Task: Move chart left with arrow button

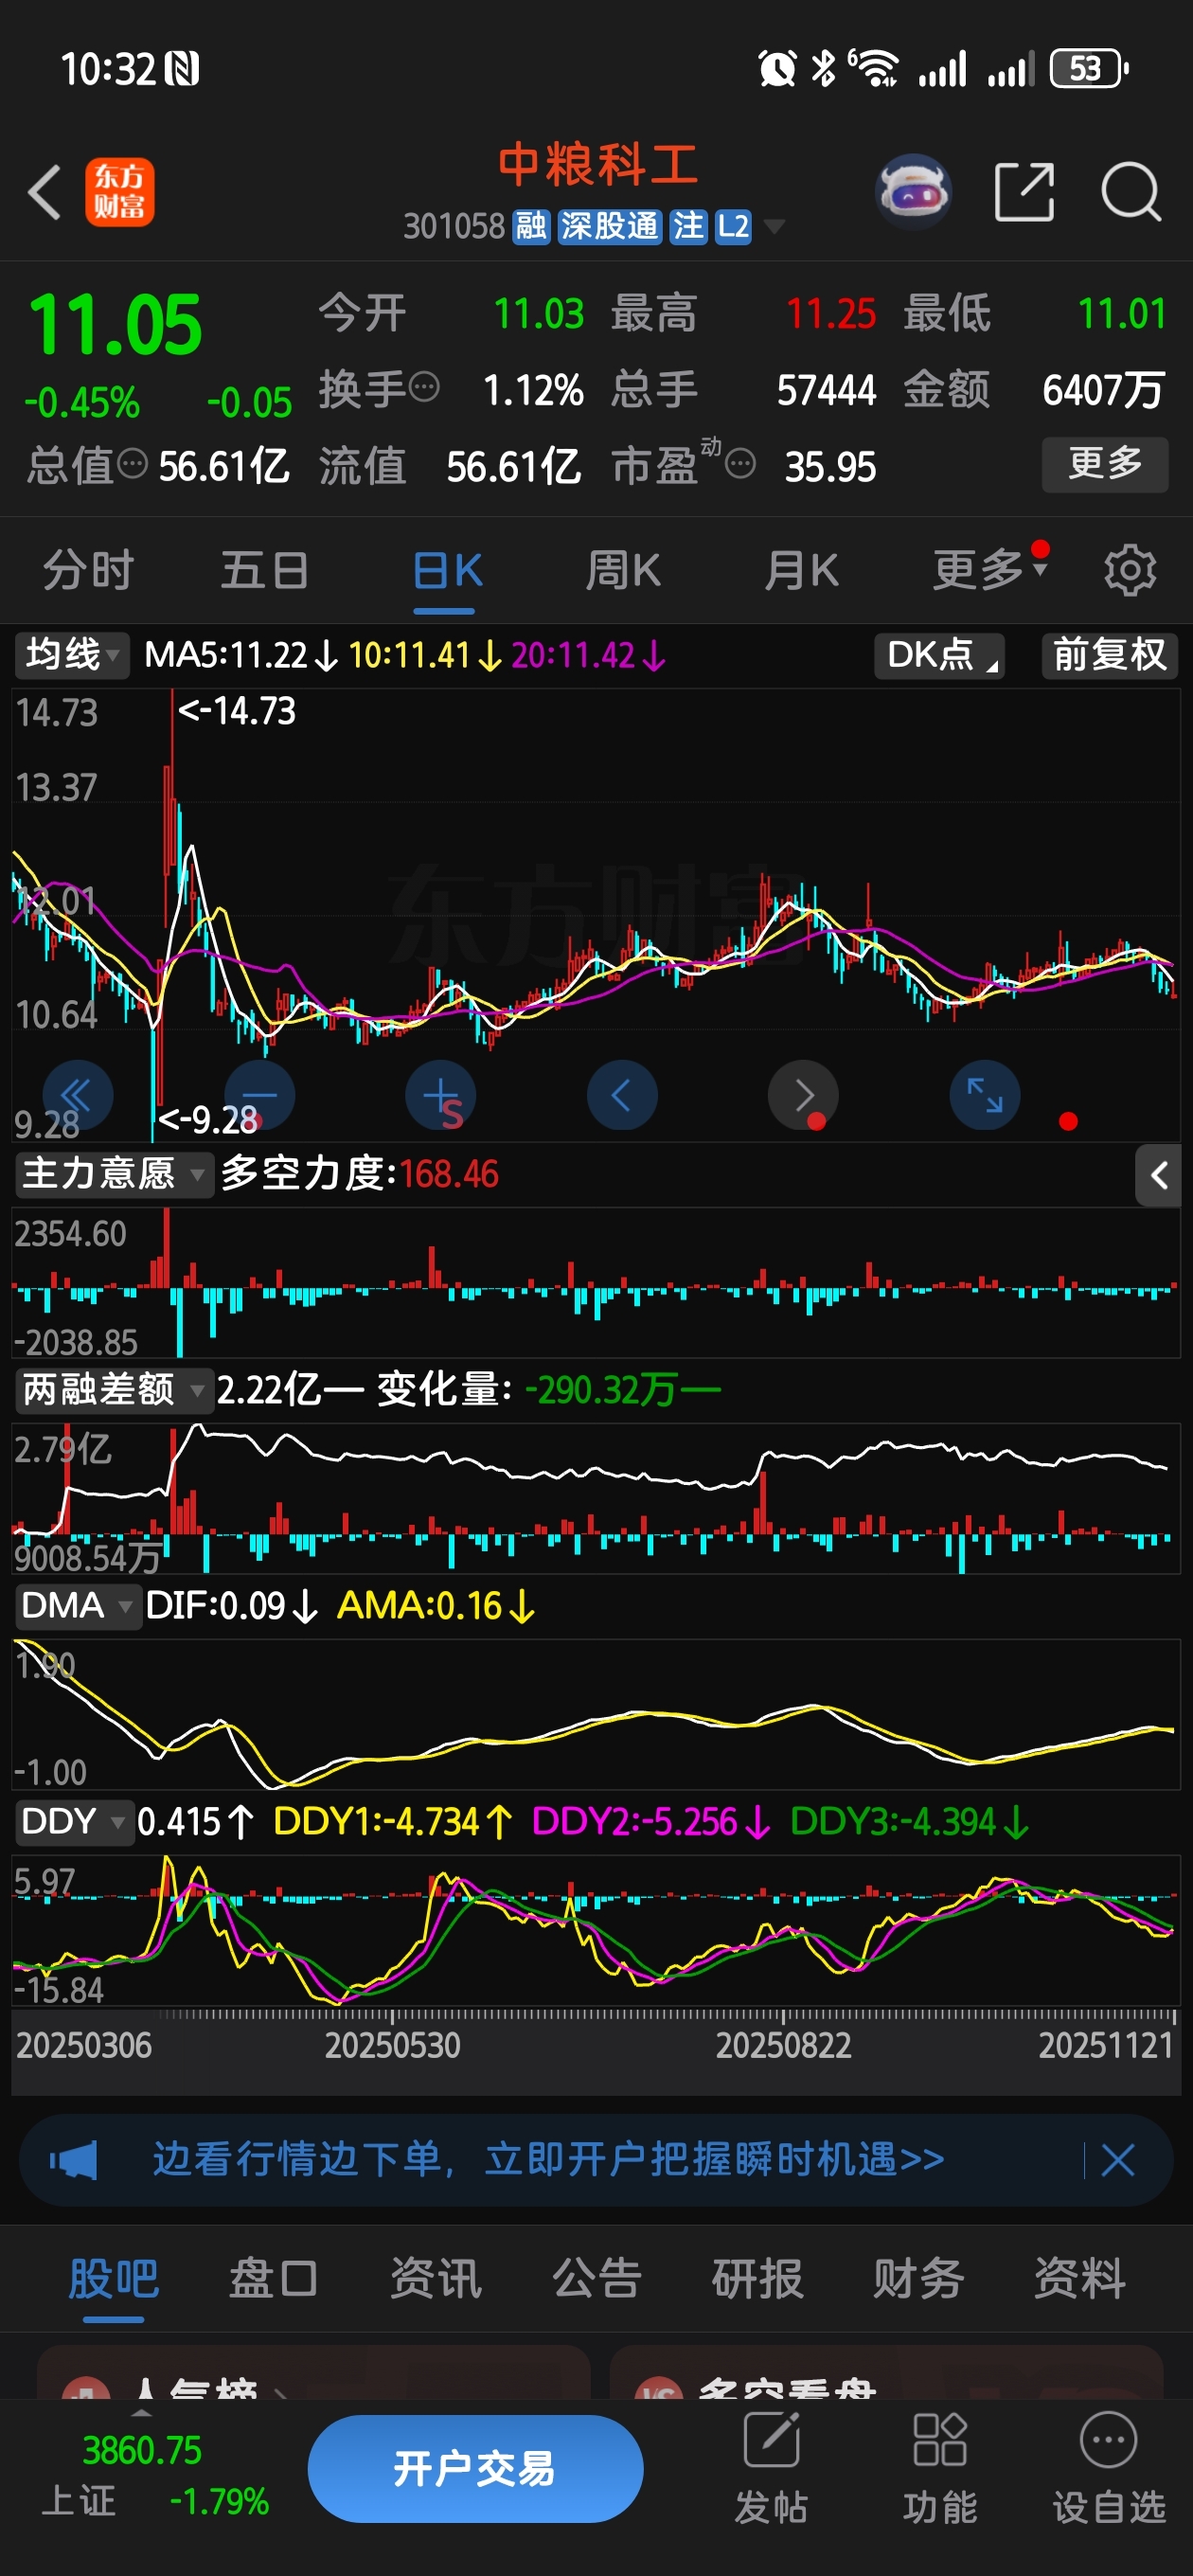Action: pos(622,1095)
